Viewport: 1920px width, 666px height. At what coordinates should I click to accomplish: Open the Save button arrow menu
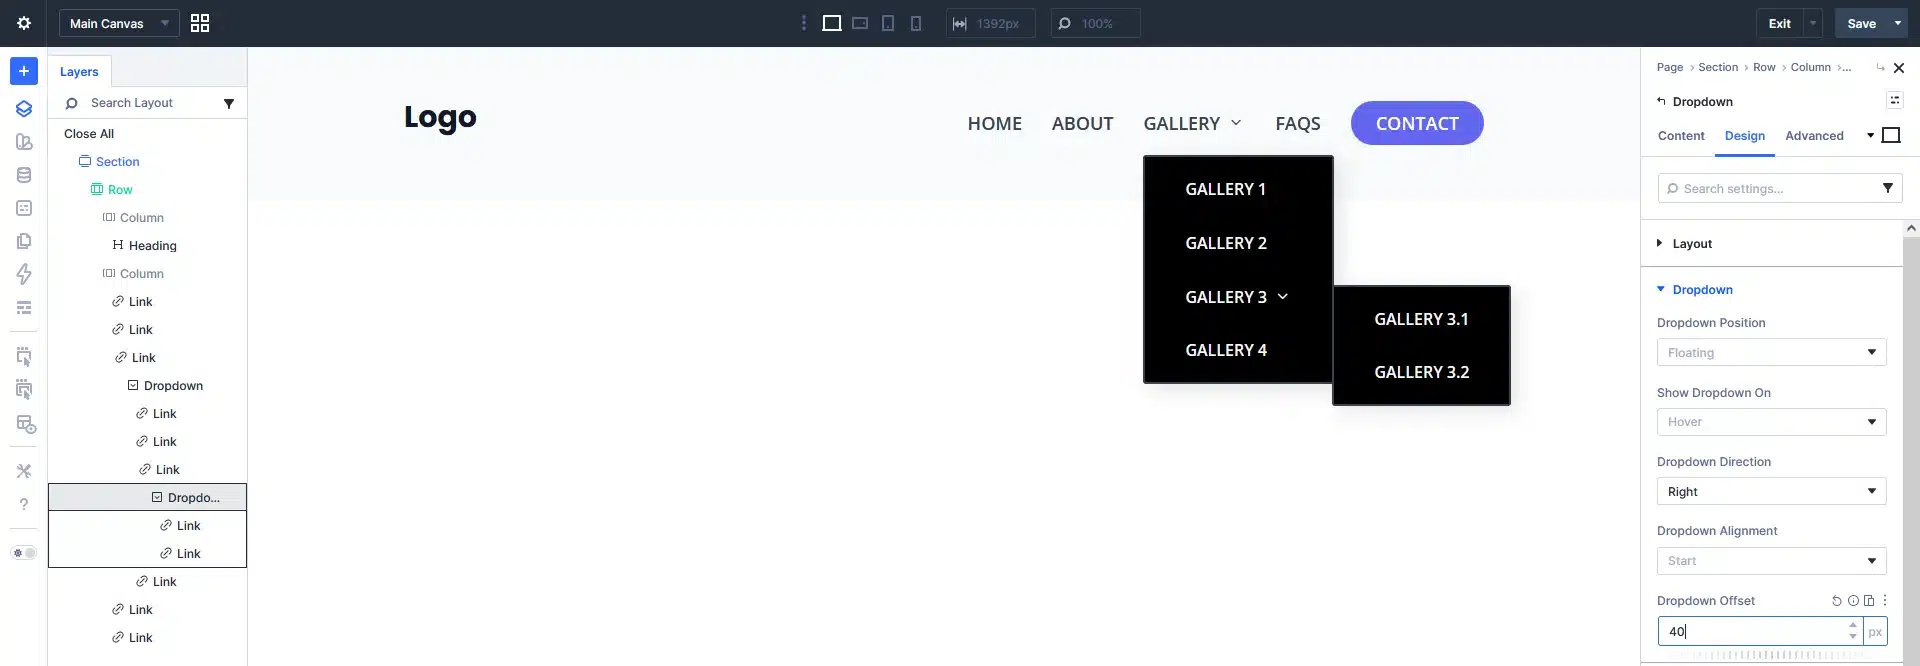point(1898,23)
